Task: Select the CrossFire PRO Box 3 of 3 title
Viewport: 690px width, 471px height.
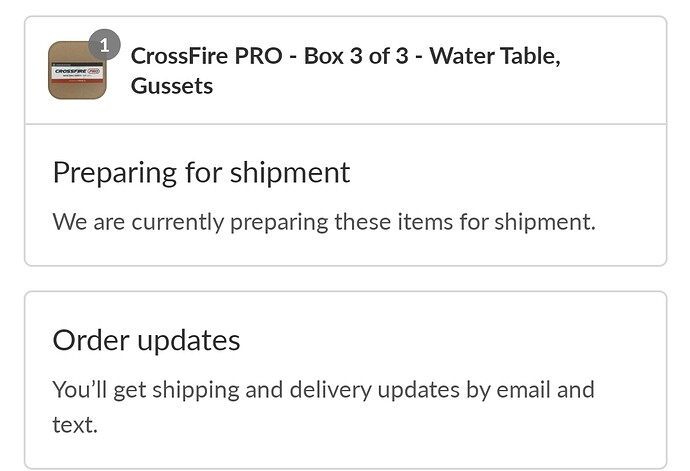Action: (345, 70)
